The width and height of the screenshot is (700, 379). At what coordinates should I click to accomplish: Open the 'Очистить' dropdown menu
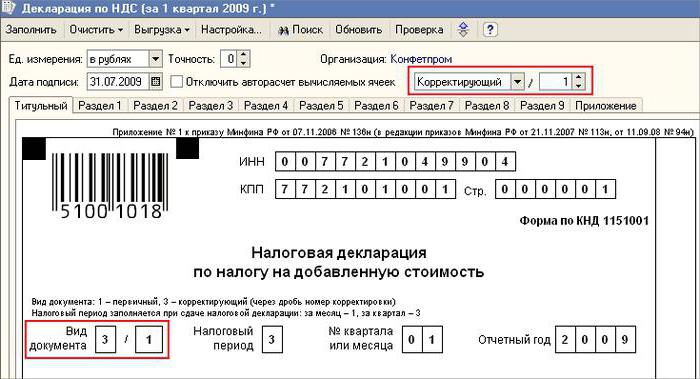[96, 30]
